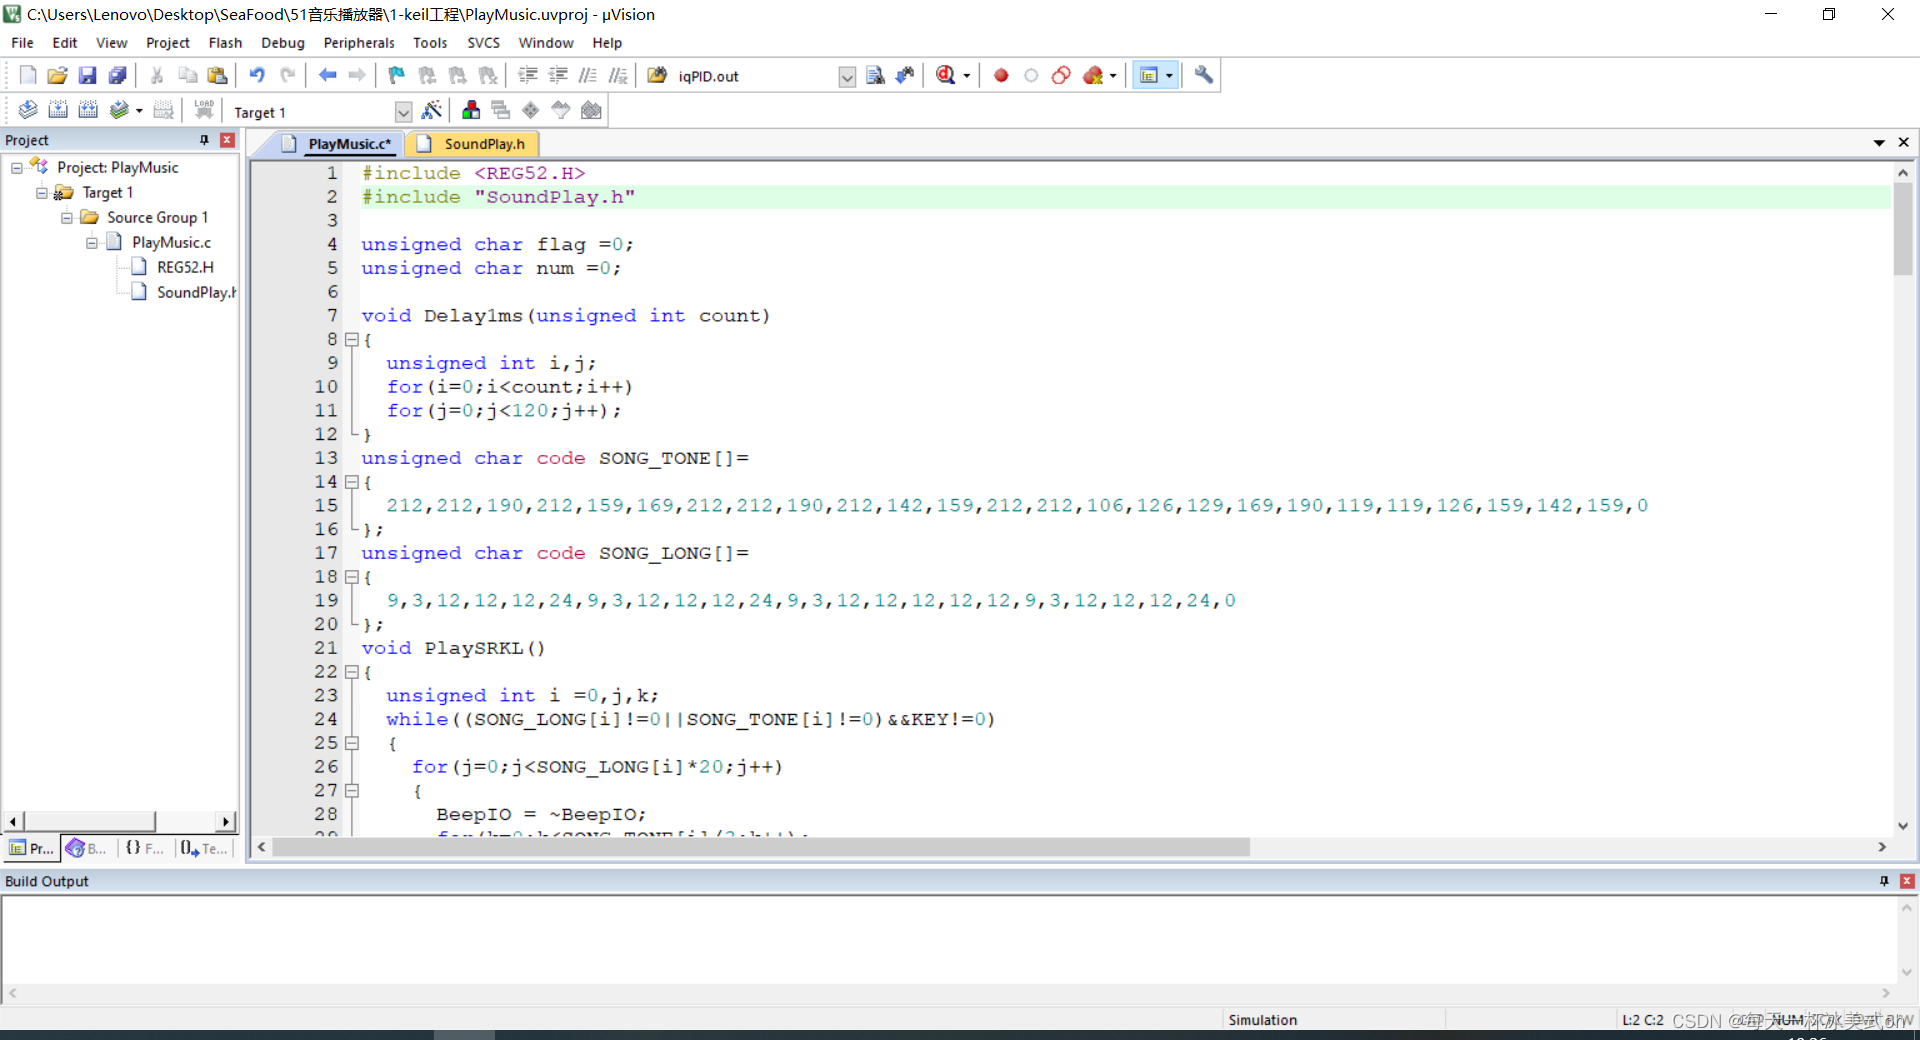Click the Unindent selection icon
The width and height of the screenshot is (1920, 1040).
(558, 75)
